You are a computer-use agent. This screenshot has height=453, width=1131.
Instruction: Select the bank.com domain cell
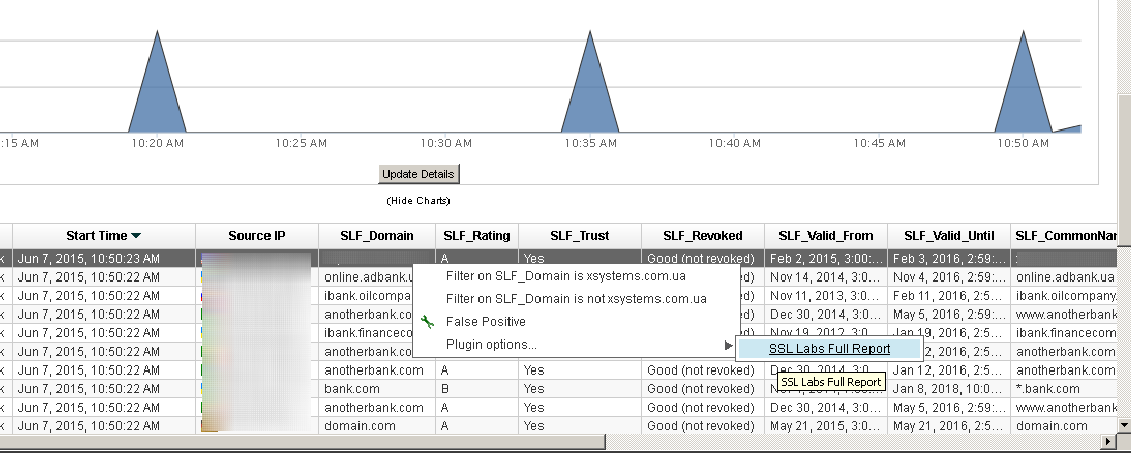(x=354, y=388)
